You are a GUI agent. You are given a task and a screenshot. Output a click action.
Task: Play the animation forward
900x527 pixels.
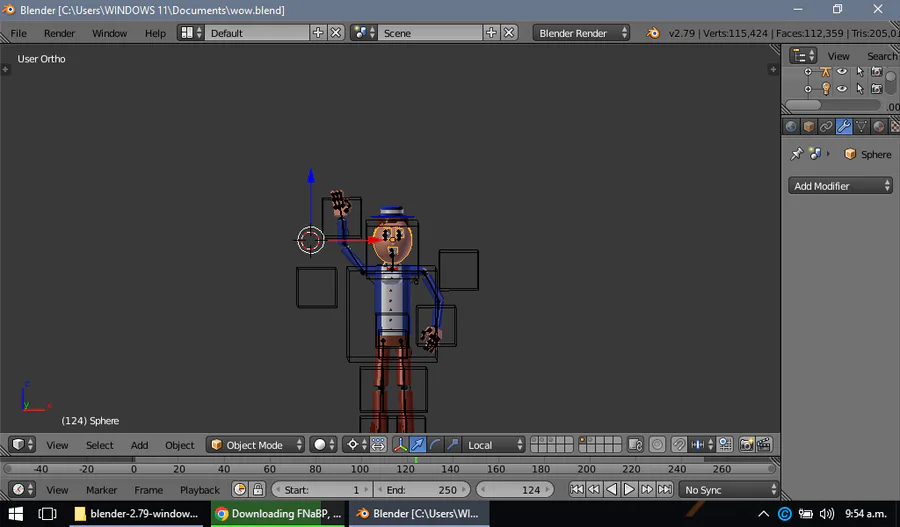[629, 490]
